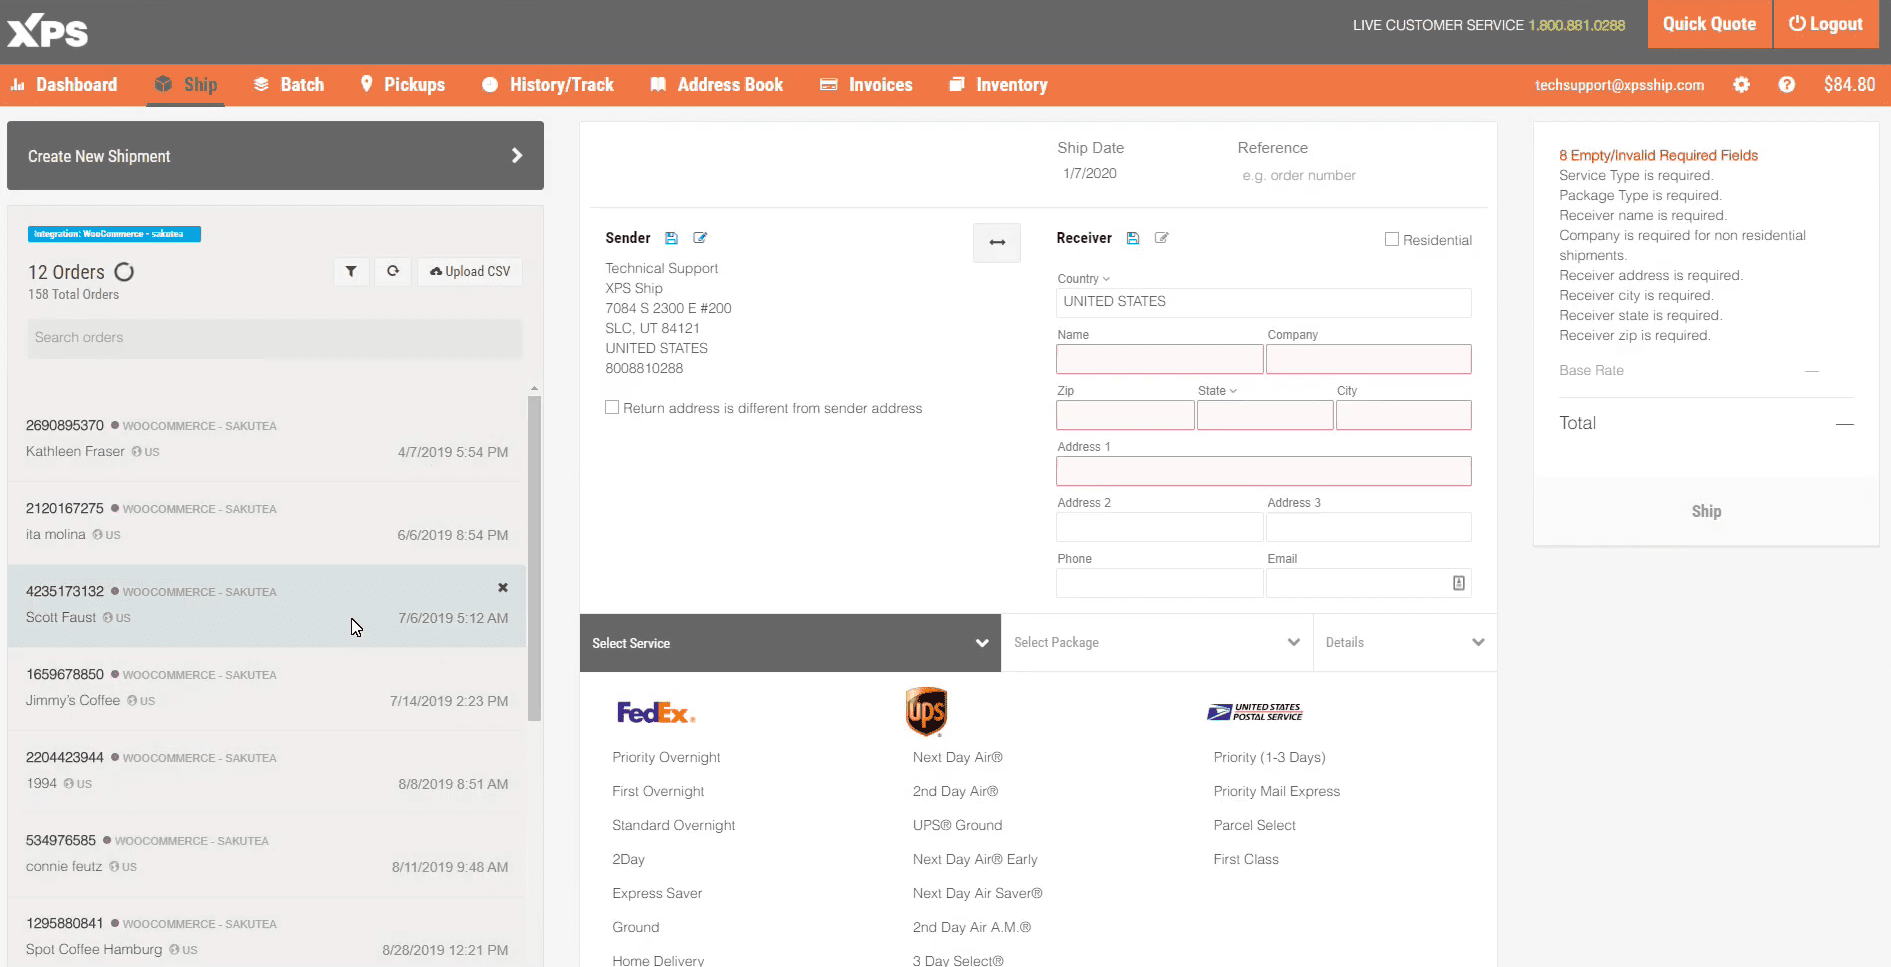Open the History/Track tab

[x=548, y=85]
